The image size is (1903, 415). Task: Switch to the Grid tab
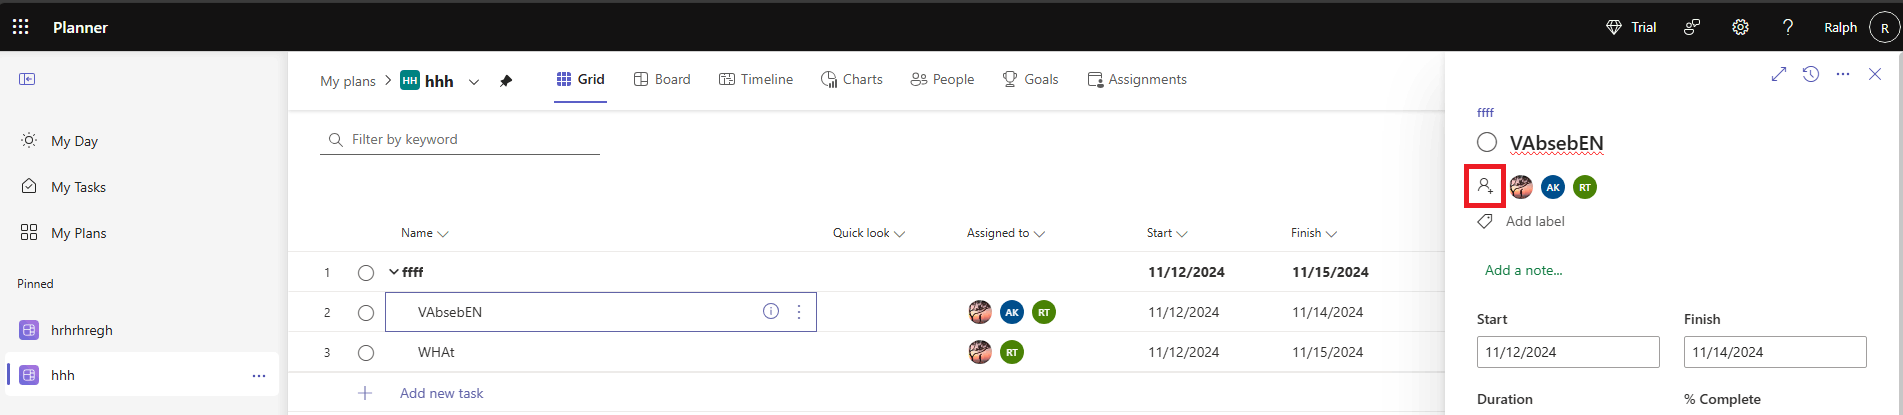(x=581, y=79)
